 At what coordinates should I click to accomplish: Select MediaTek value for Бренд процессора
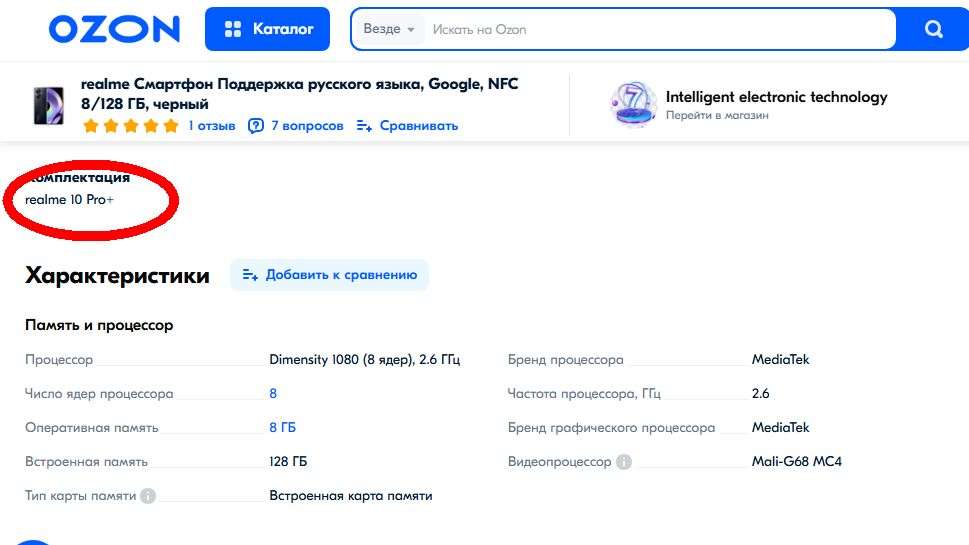(781, 360)
